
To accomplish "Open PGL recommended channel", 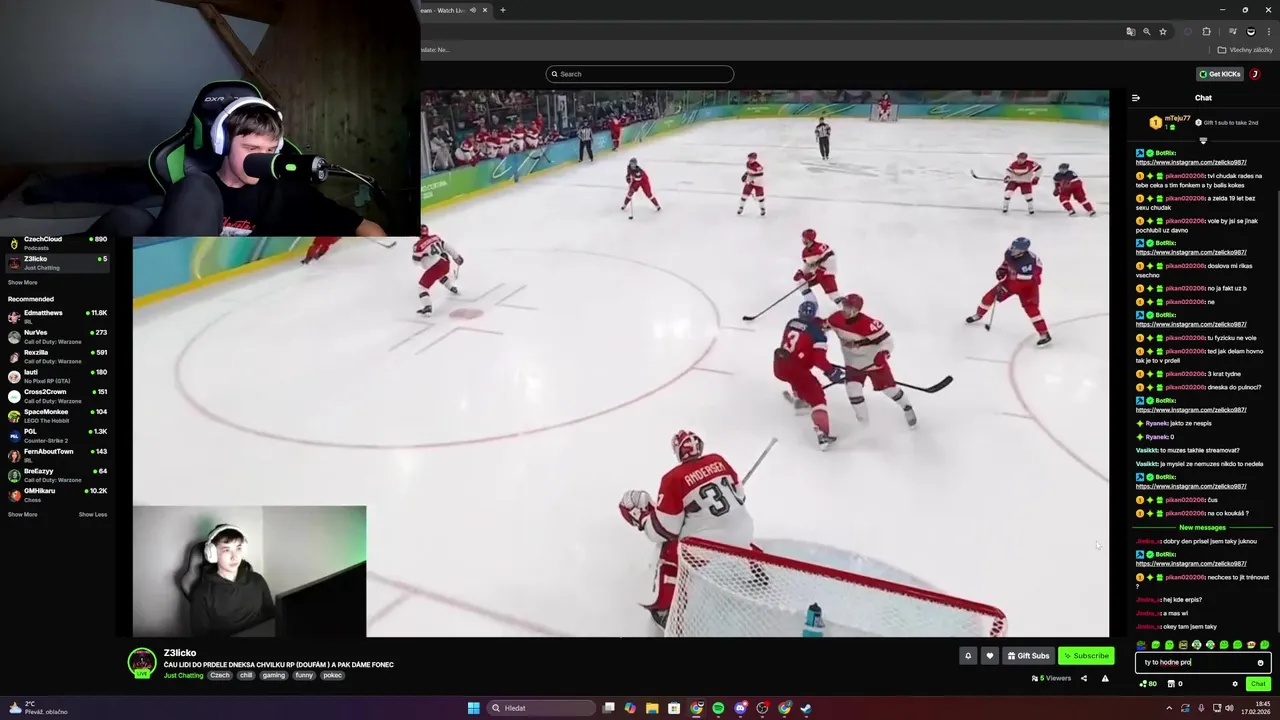I will click(58, 435).
